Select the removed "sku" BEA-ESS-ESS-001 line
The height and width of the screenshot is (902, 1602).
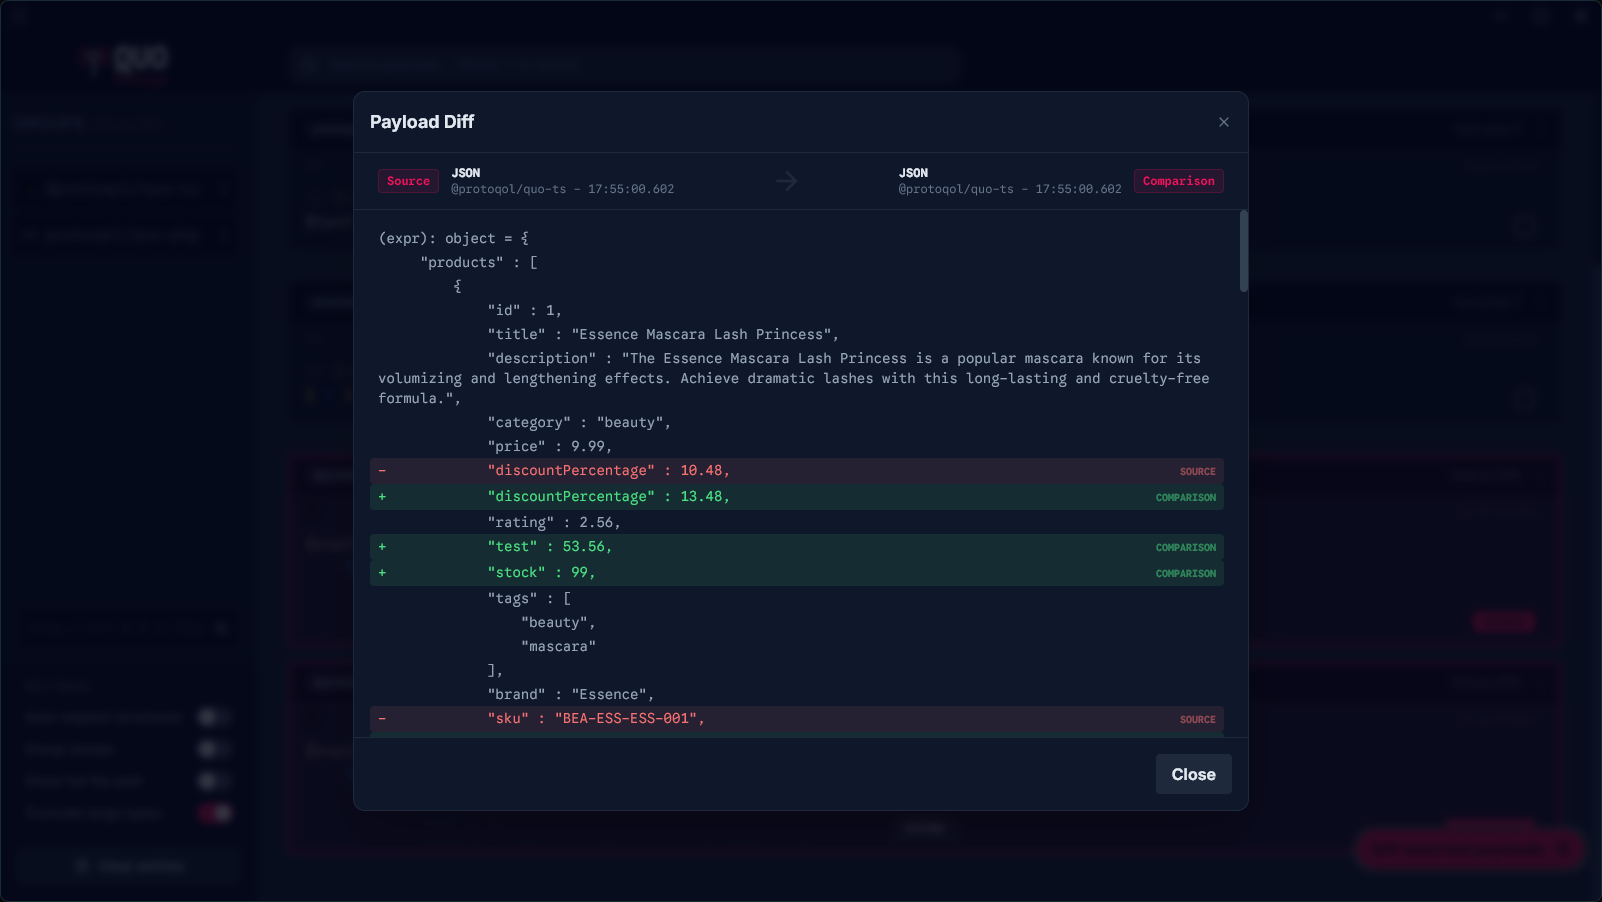tap(797, 719)
